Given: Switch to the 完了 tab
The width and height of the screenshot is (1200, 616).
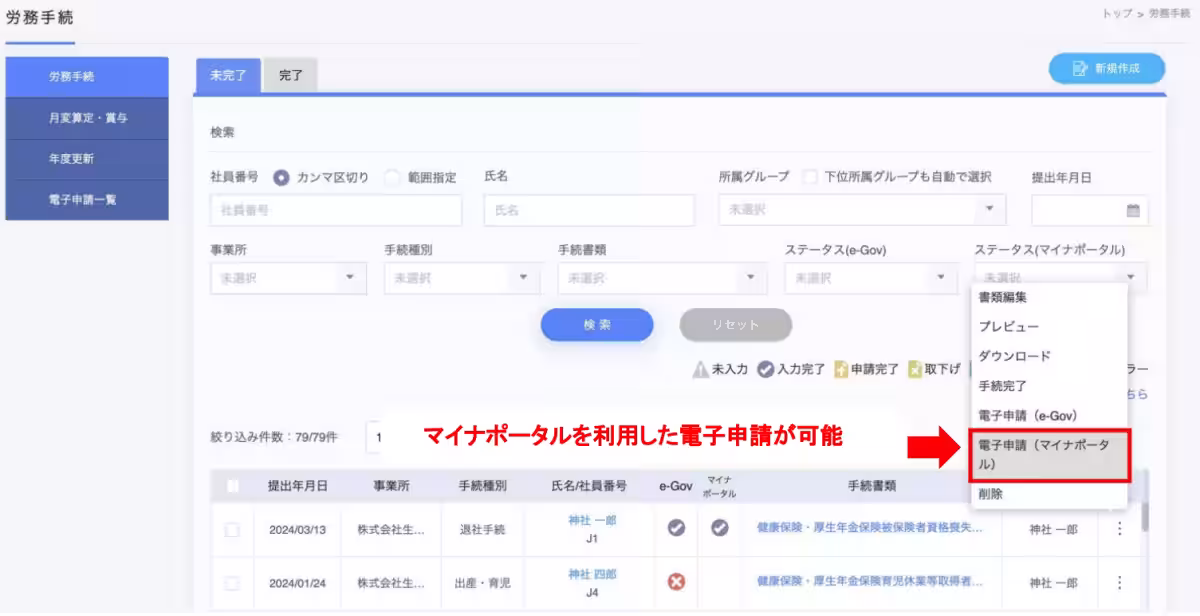Looking at the screenshot, I should click(289, 74).
